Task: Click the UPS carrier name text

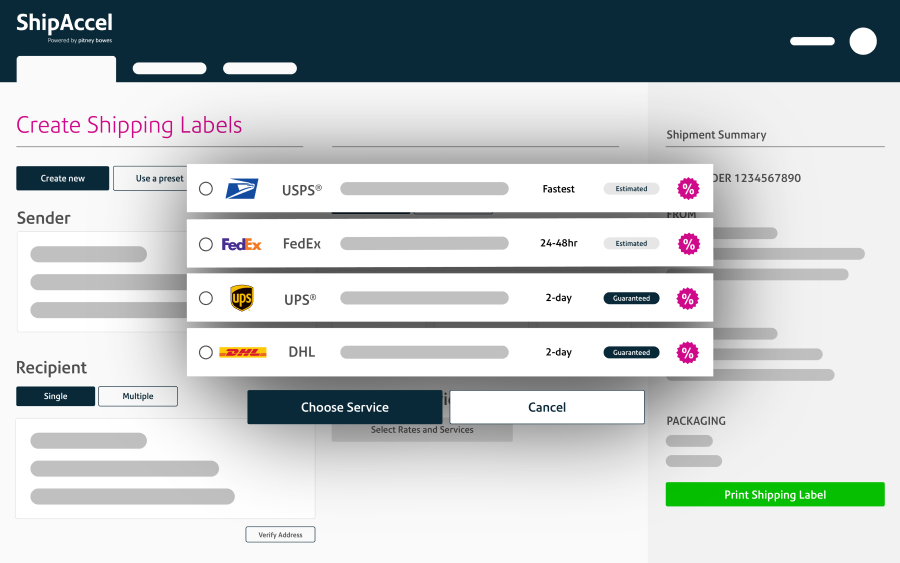Action: point(300,300)
